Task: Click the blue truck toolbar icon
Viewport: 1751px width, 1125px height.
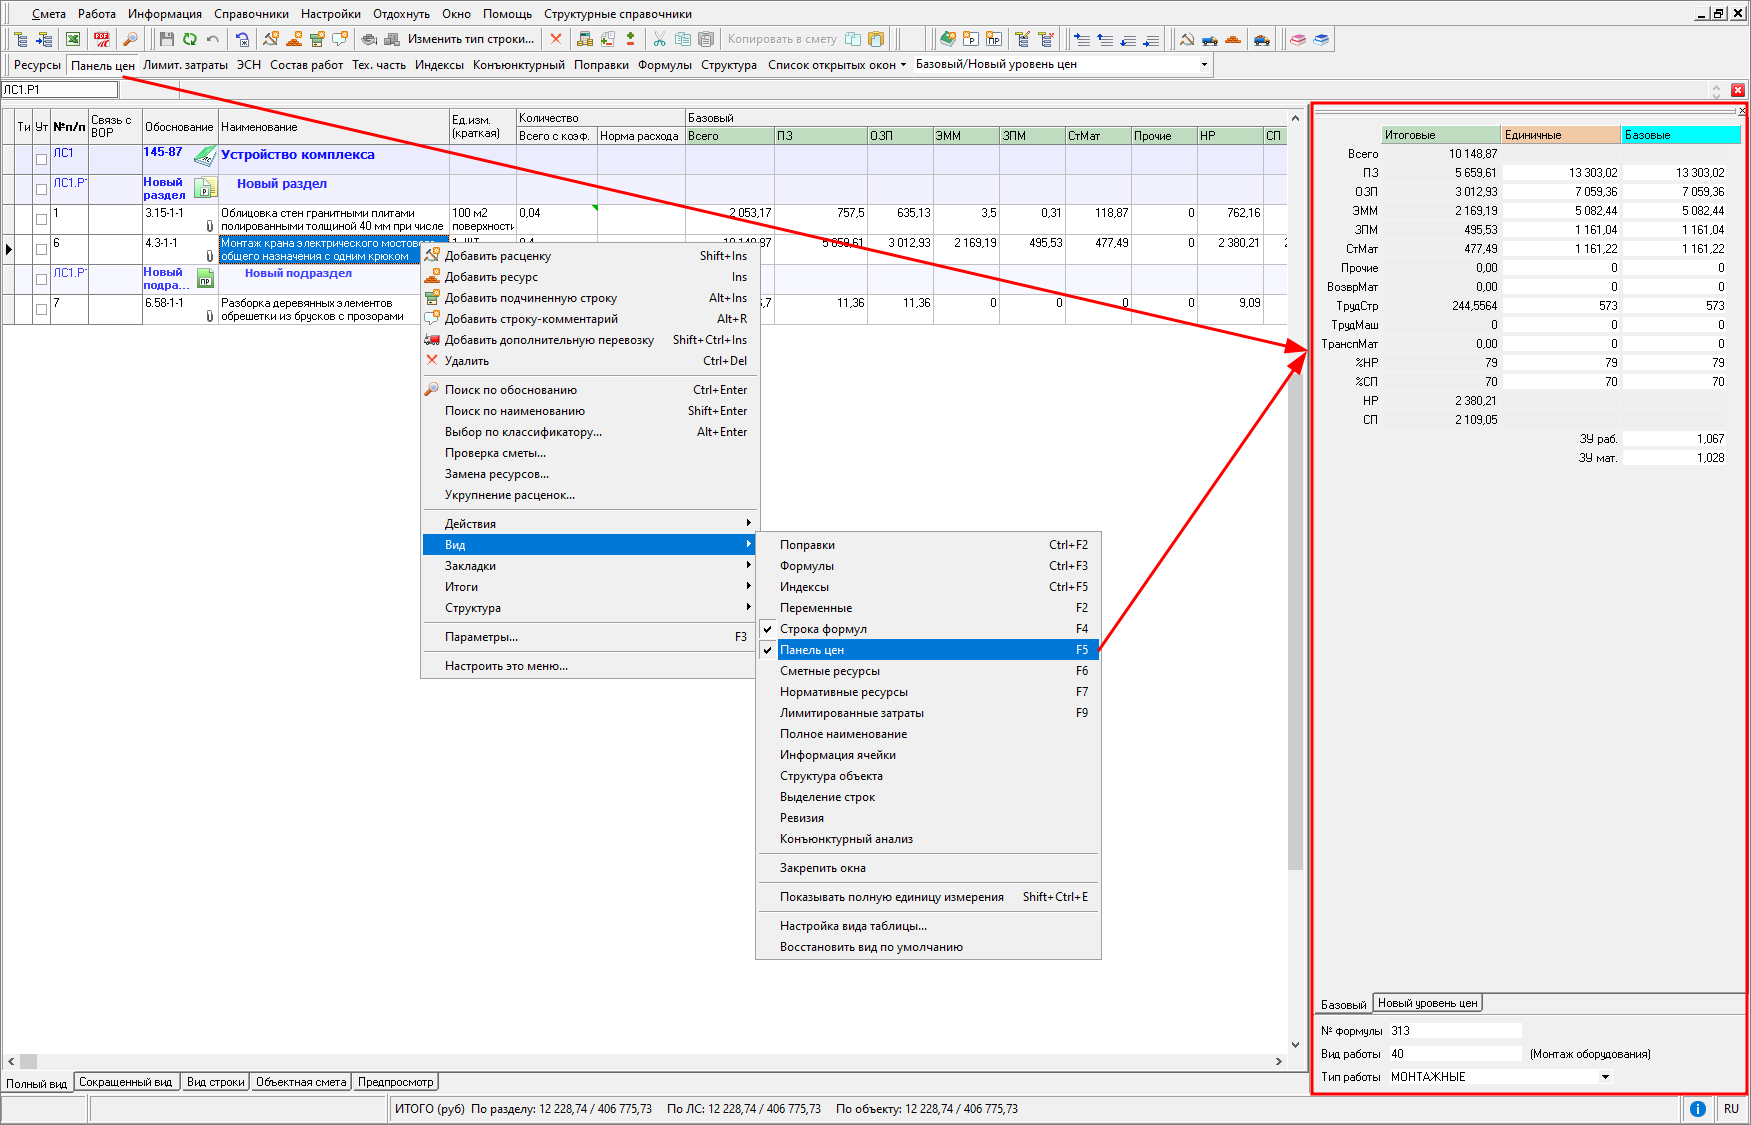Action: click(1210, 39)
